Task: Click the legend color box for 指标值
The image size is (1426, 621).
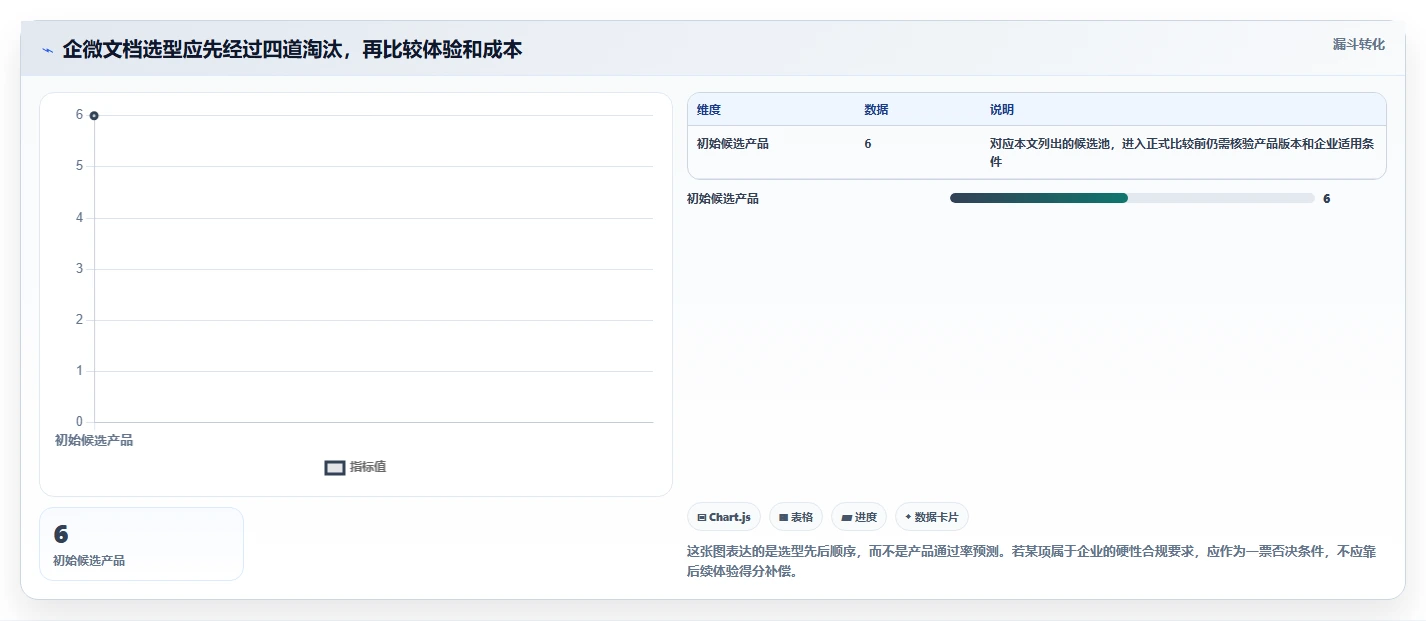Action: tap(335, 467)
